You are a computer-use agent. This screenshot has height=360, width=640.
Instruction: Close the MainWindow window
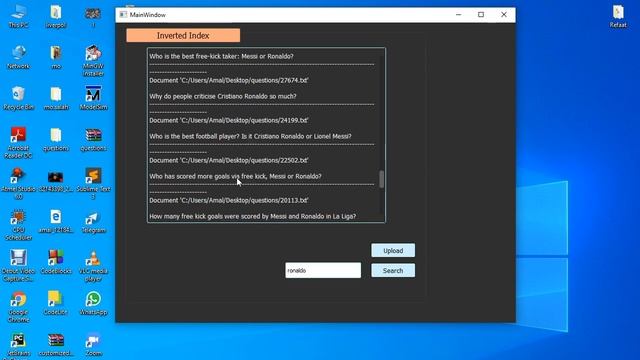[504, 15]
